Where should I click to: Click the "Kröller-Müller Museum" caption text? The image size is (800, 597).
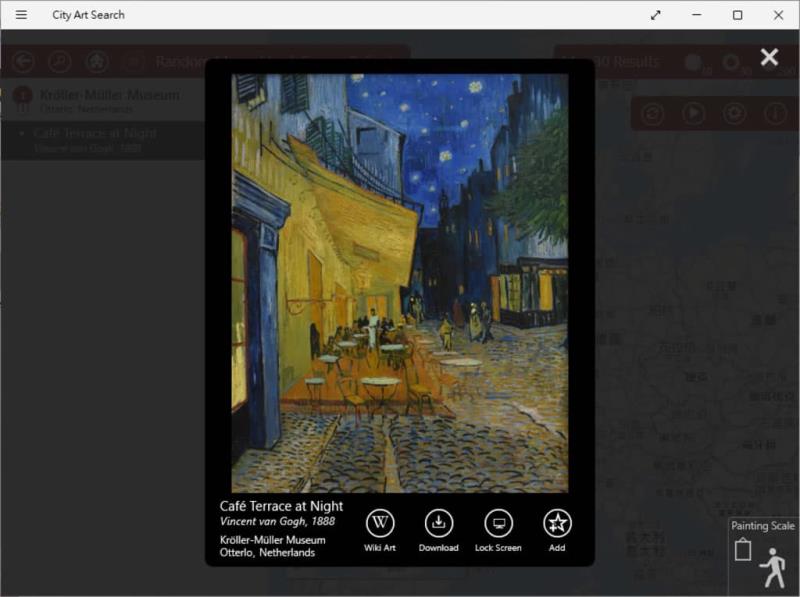coord(272,540)
